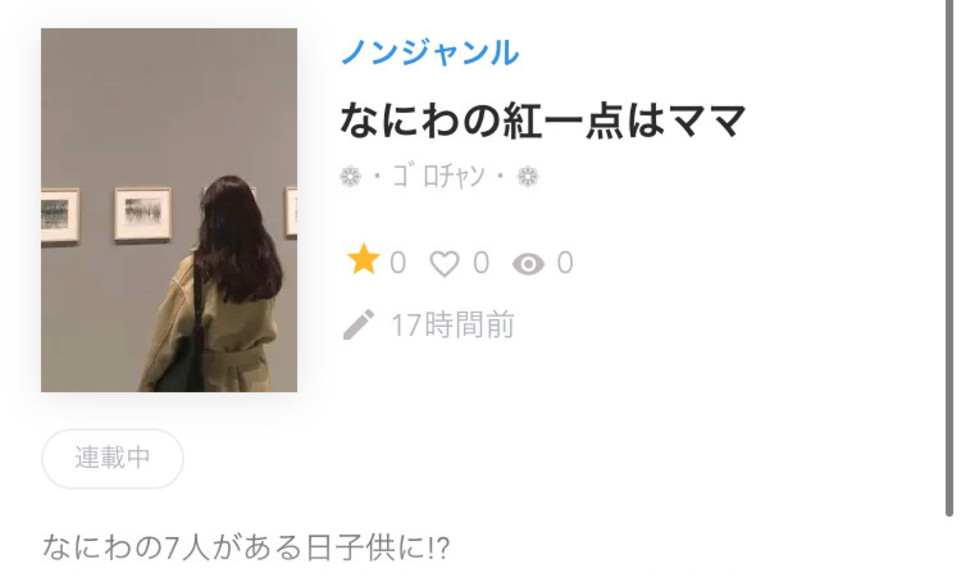Viewport: 960px width, 582px height.
Task: Click the heart count number zero
Action: click(x=482, y=263)
